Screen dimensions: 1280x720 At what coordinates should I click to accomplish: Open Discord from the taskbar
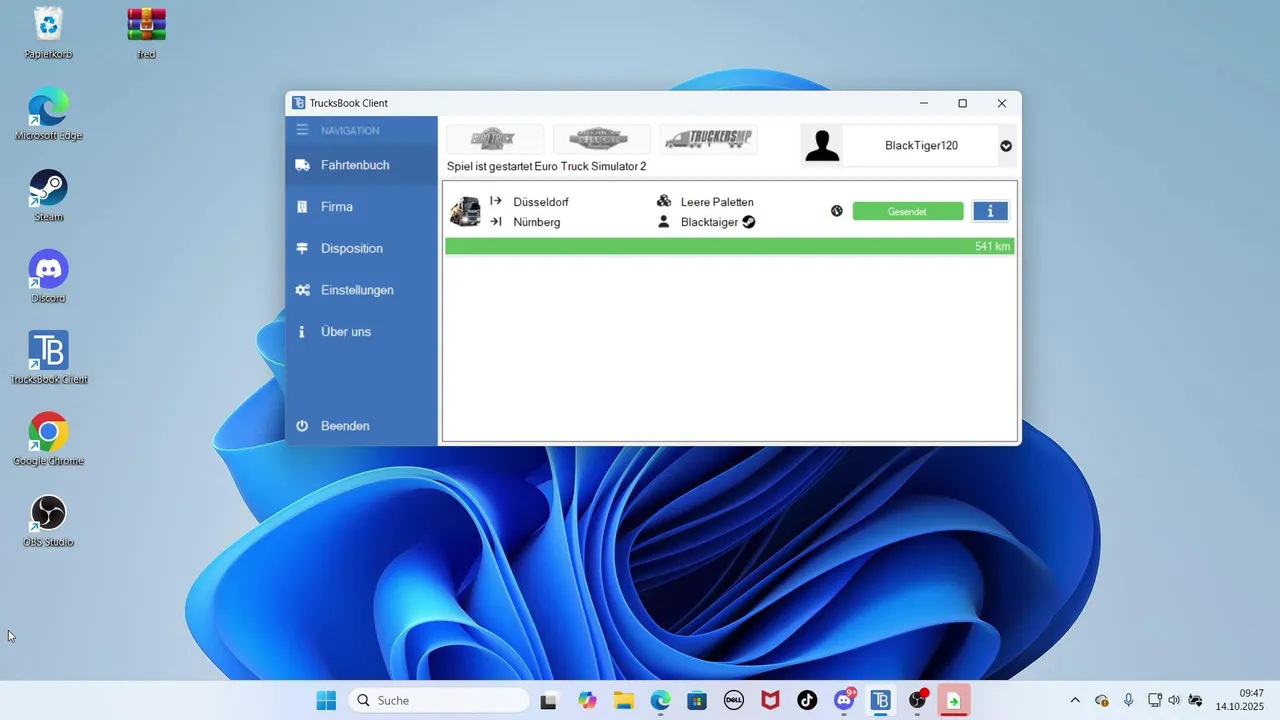pos(844,701)
